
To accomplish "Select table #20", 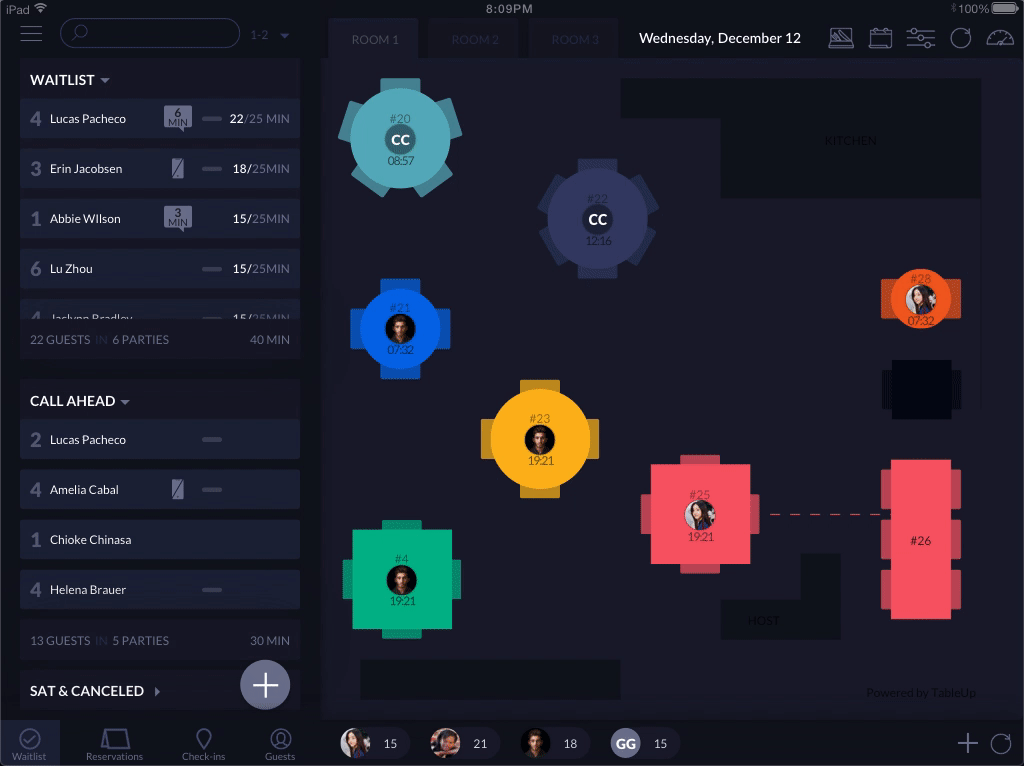I will (400, 138).
